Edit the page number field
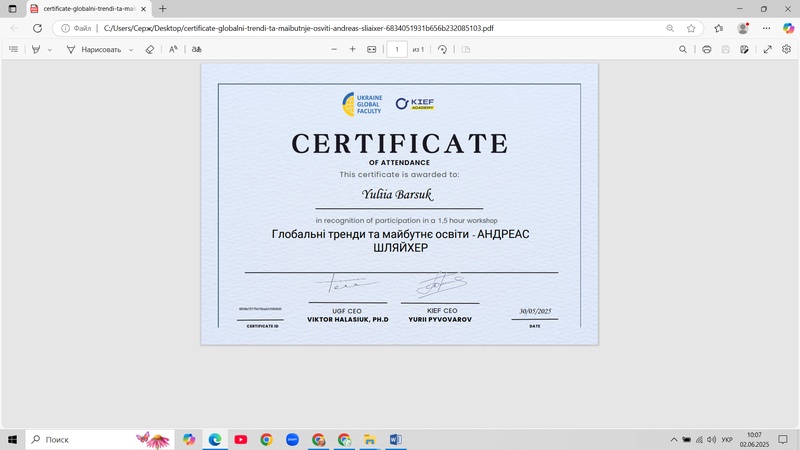800x450 pixels. point(397,49)
